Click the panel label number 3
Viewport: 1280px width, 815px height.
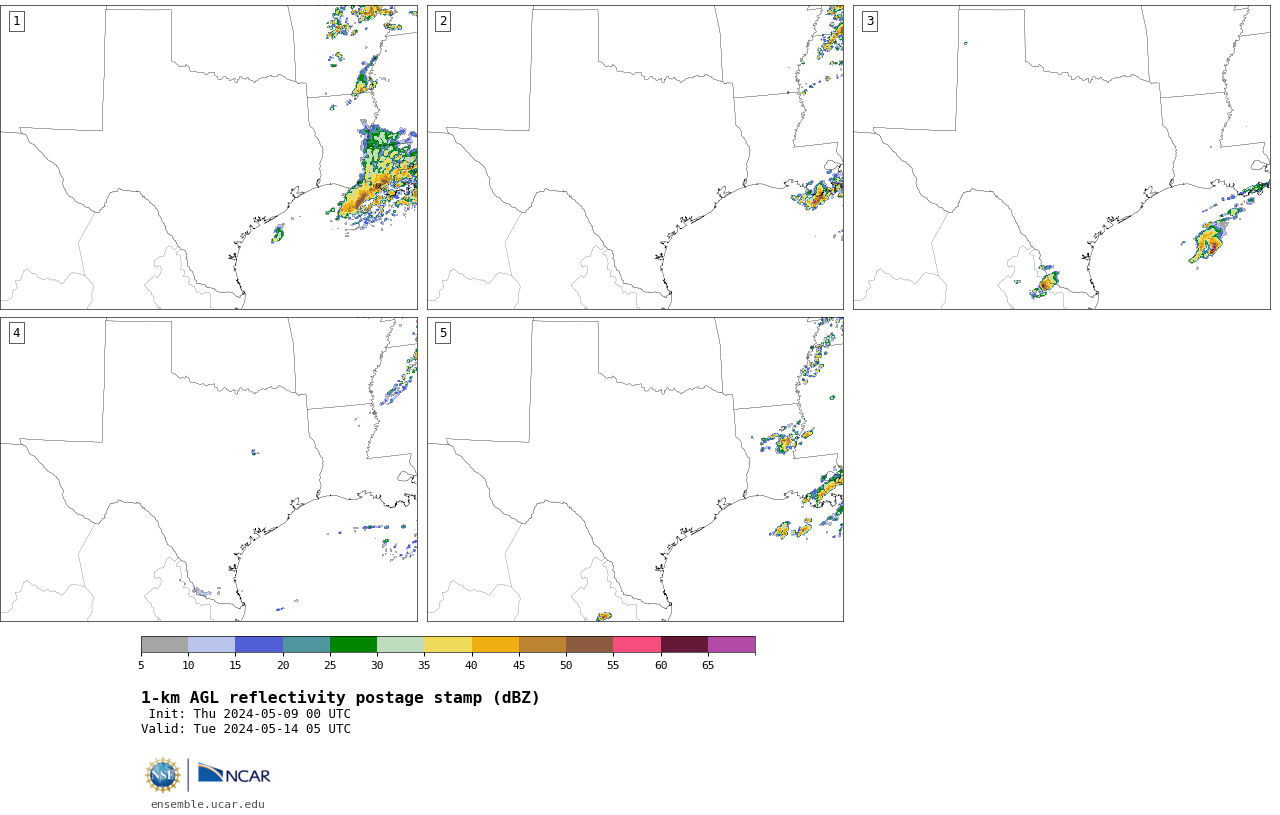870,21
